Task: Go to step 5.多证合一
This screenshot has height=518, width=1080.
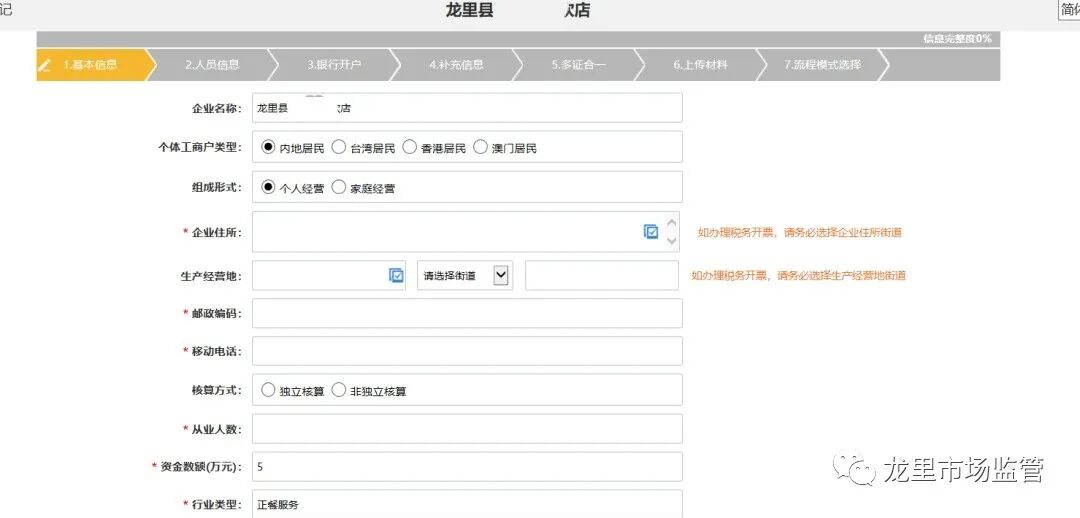Action: 579,65
